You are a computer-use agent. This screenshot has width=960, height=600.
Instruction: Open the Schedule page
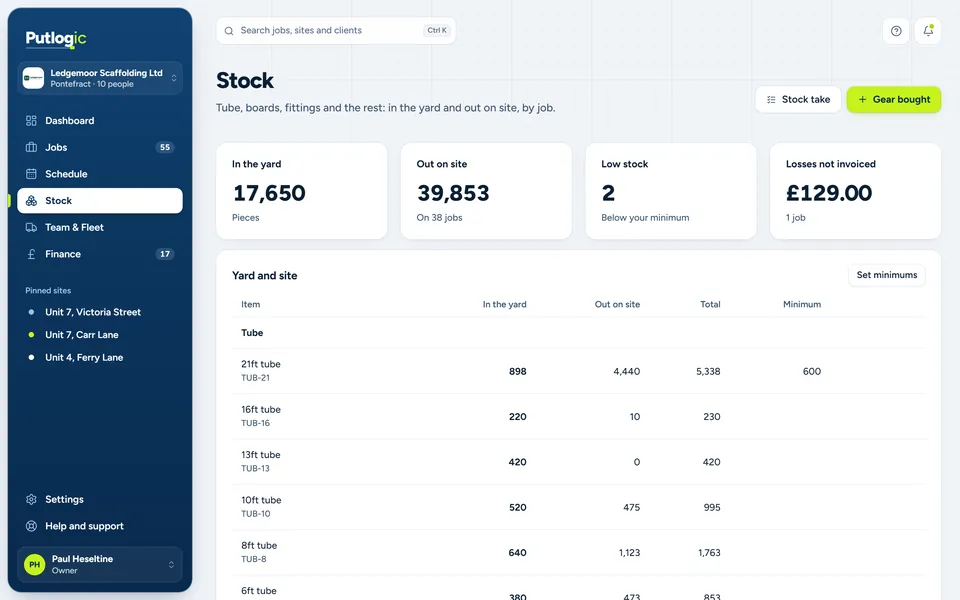(100, 174)
